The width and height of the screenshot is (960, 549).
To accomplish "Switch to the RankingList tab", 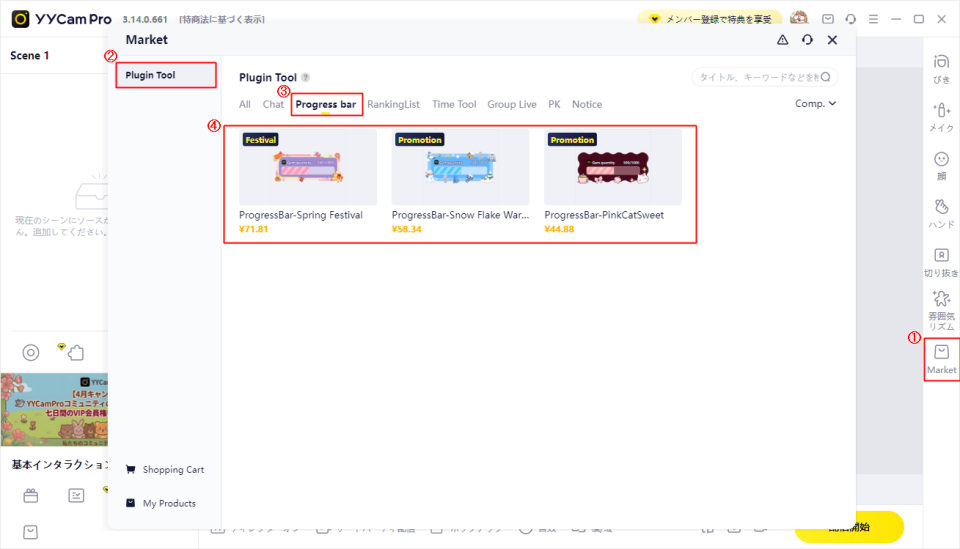I will tap(393, 104).
